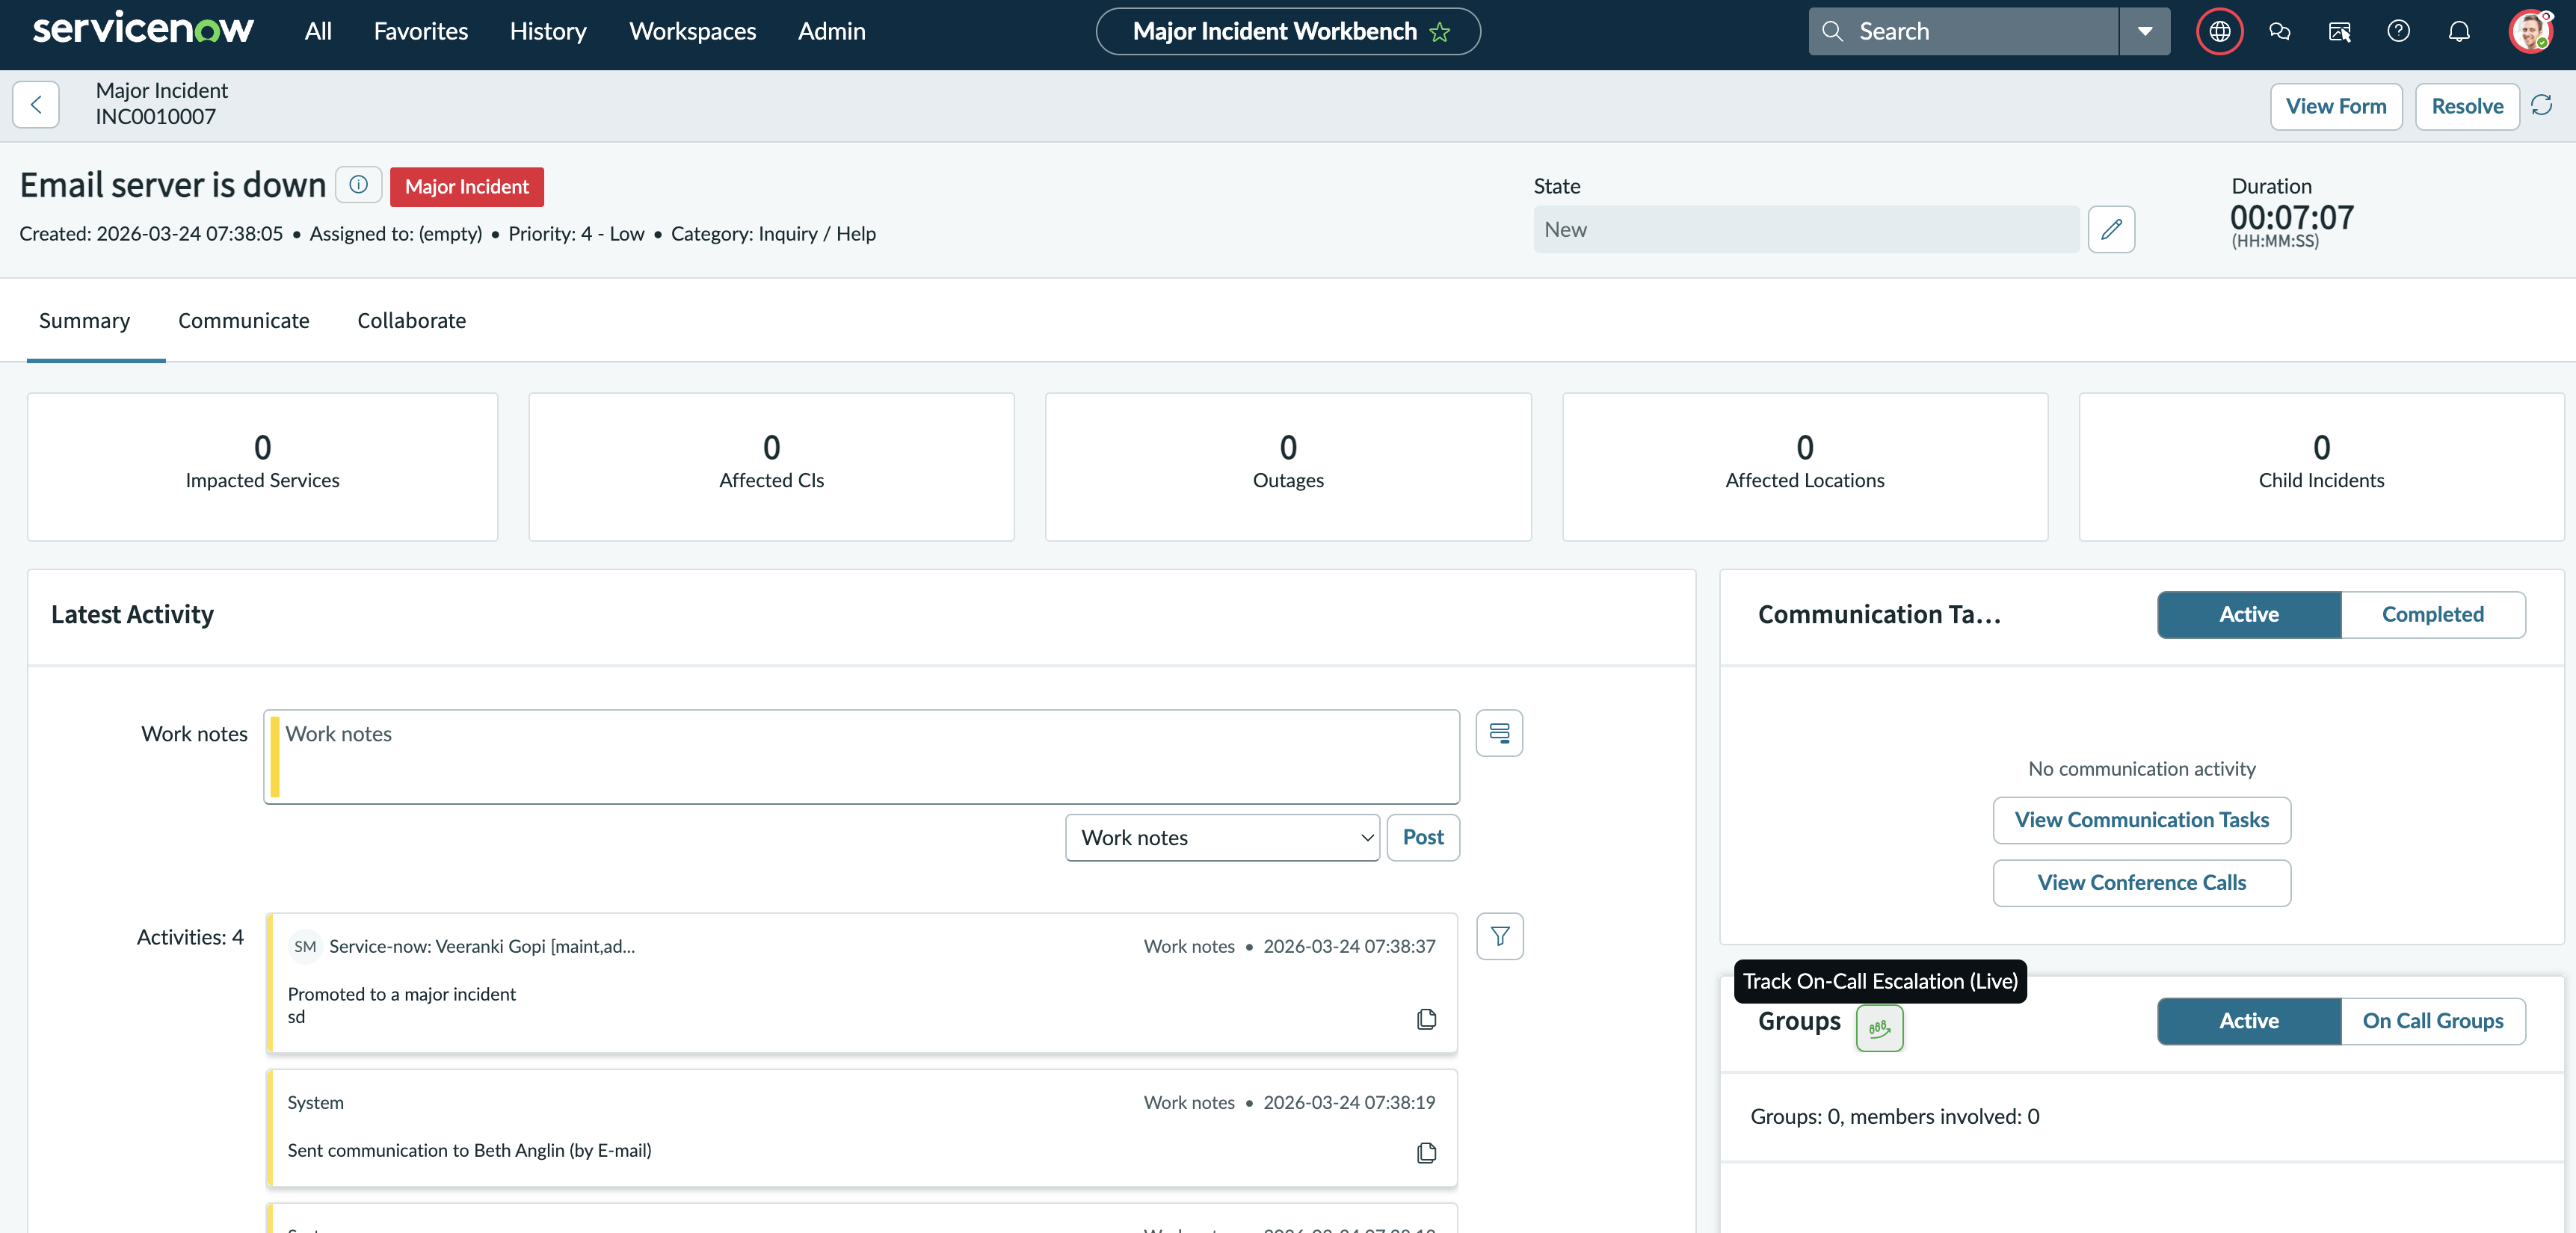
Task: Open the Impacted Services card
Action: coord(262,467)
